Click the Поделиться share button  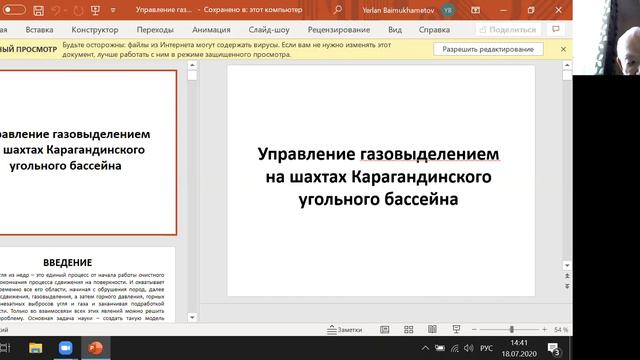tap(508, 30)
